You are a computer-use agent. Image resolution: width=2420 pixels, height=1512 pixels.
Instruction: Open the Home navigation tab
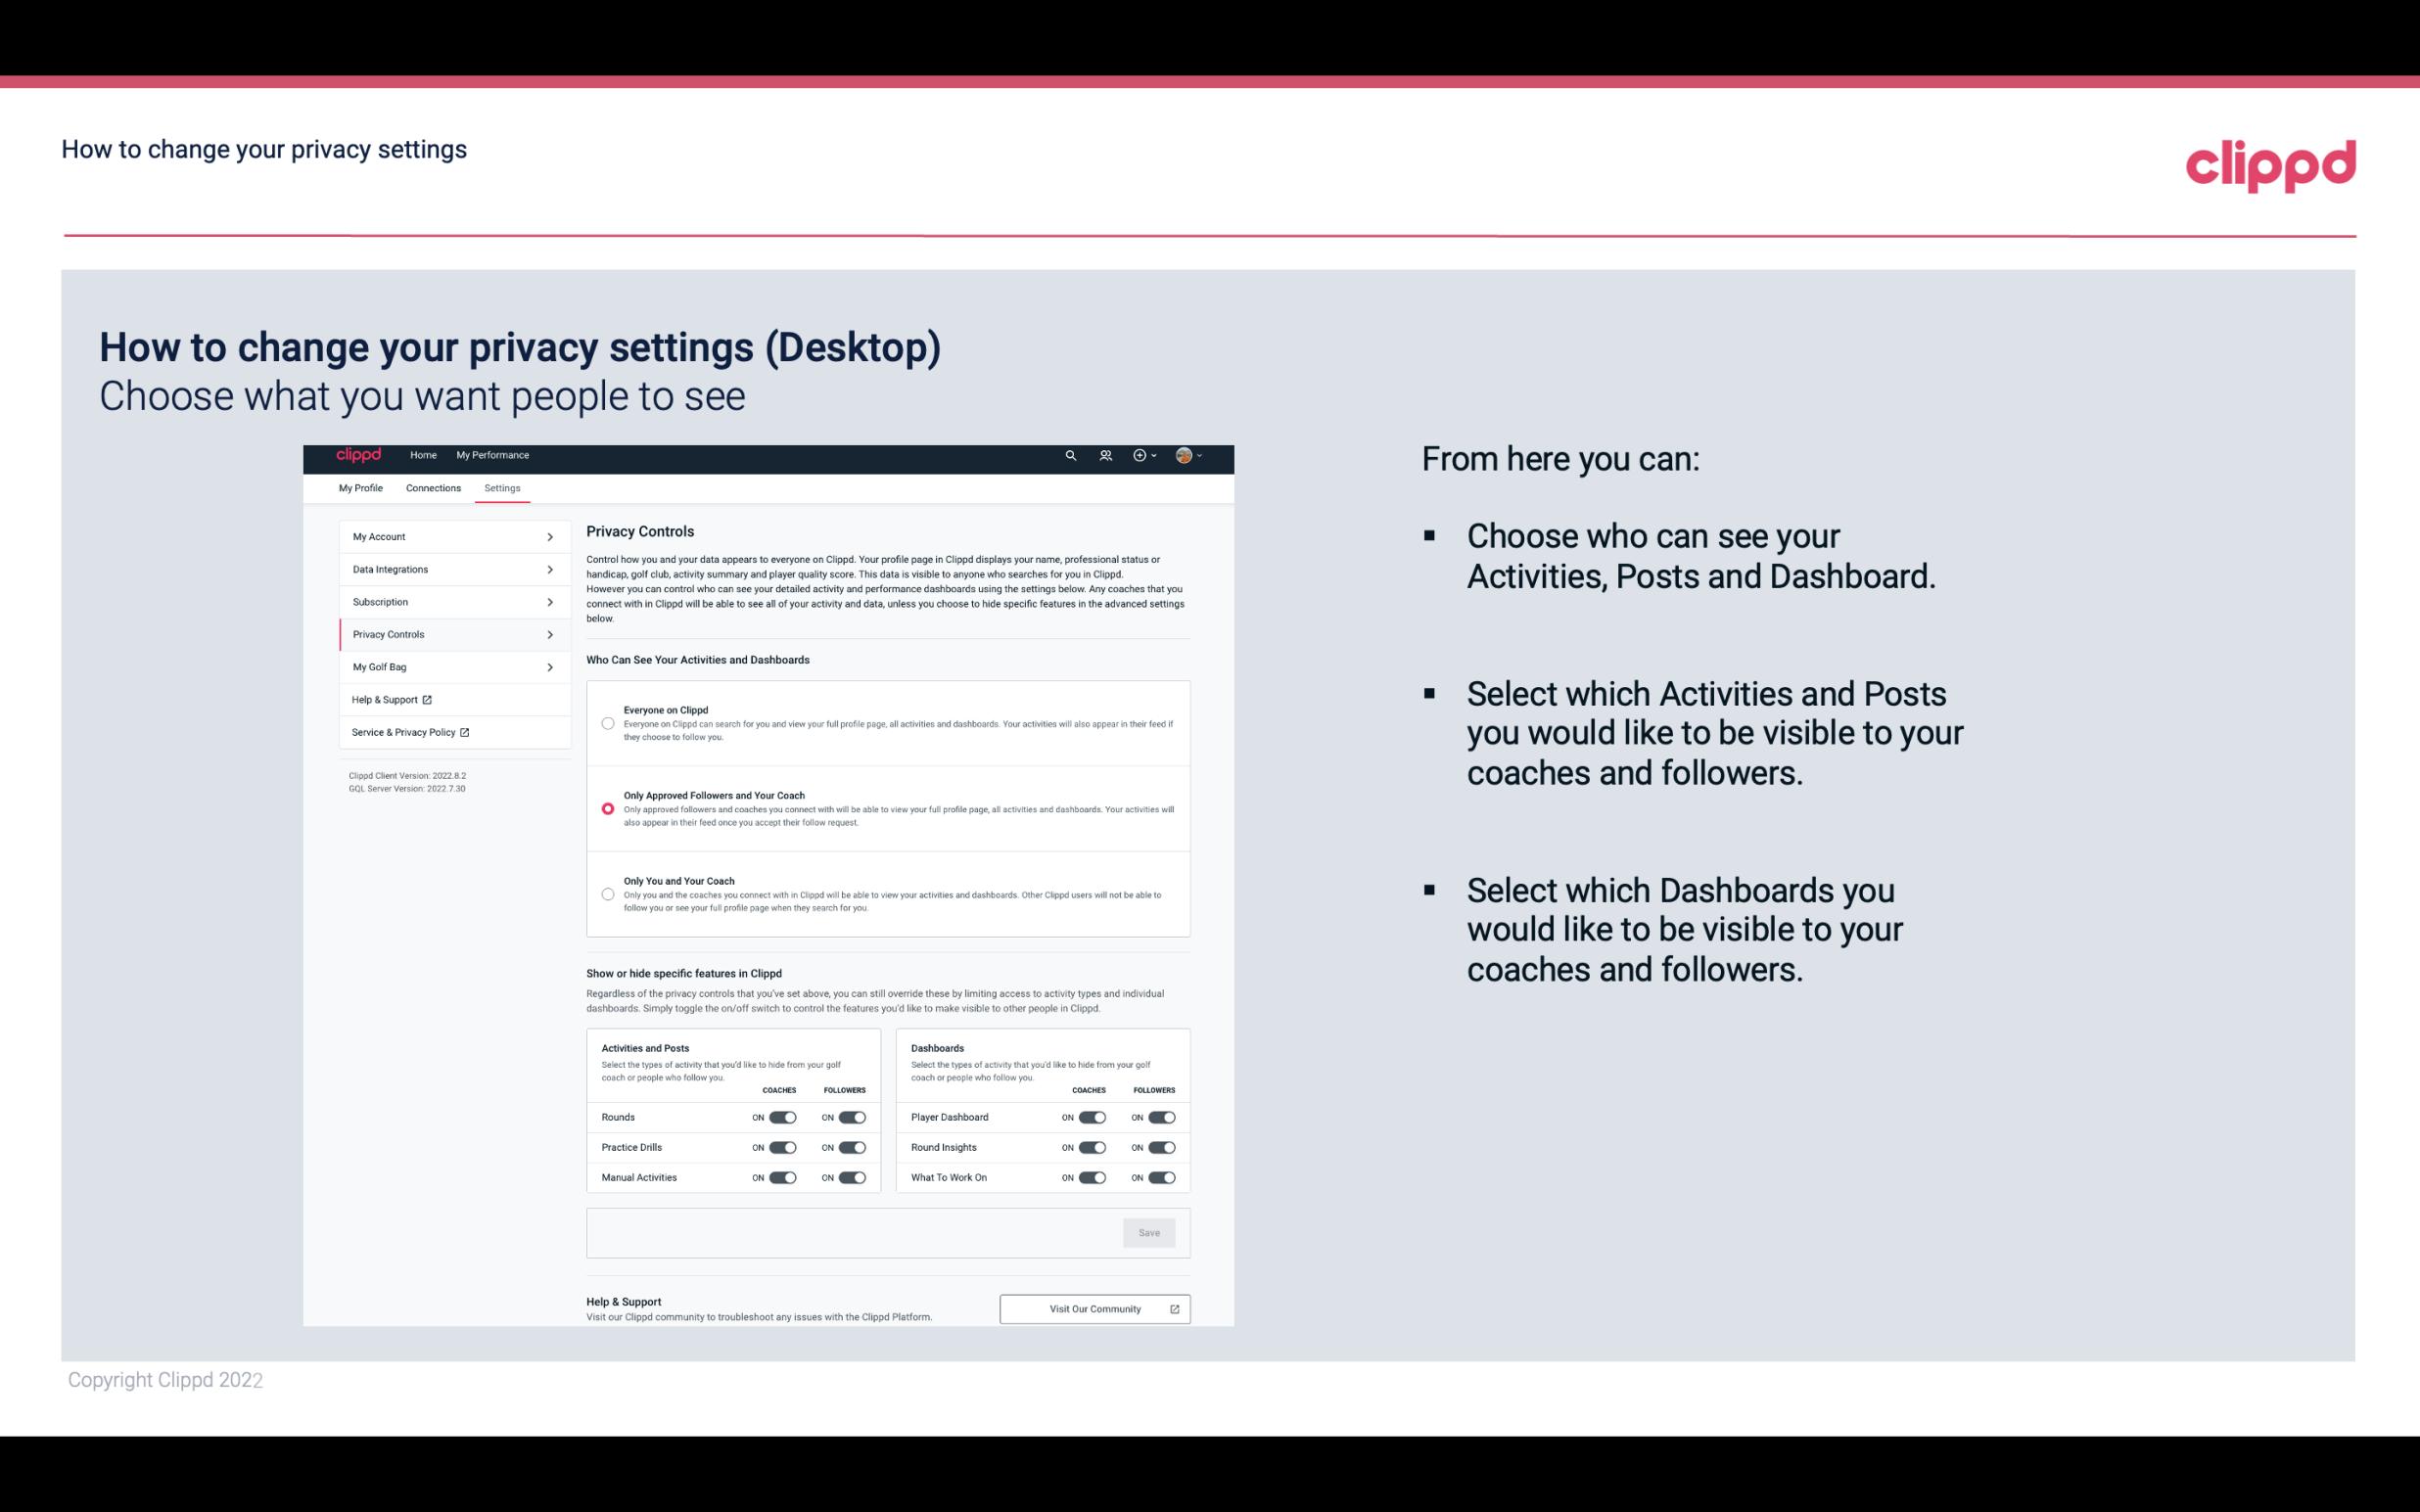click(423, 455)
